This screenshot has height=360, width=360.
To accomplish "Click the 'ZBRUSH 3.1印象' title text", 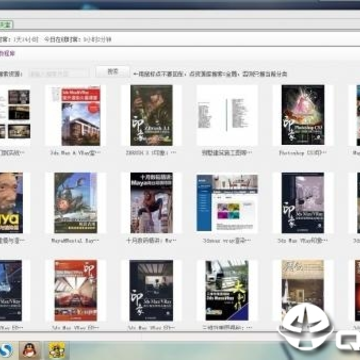I will coord(151,153).
